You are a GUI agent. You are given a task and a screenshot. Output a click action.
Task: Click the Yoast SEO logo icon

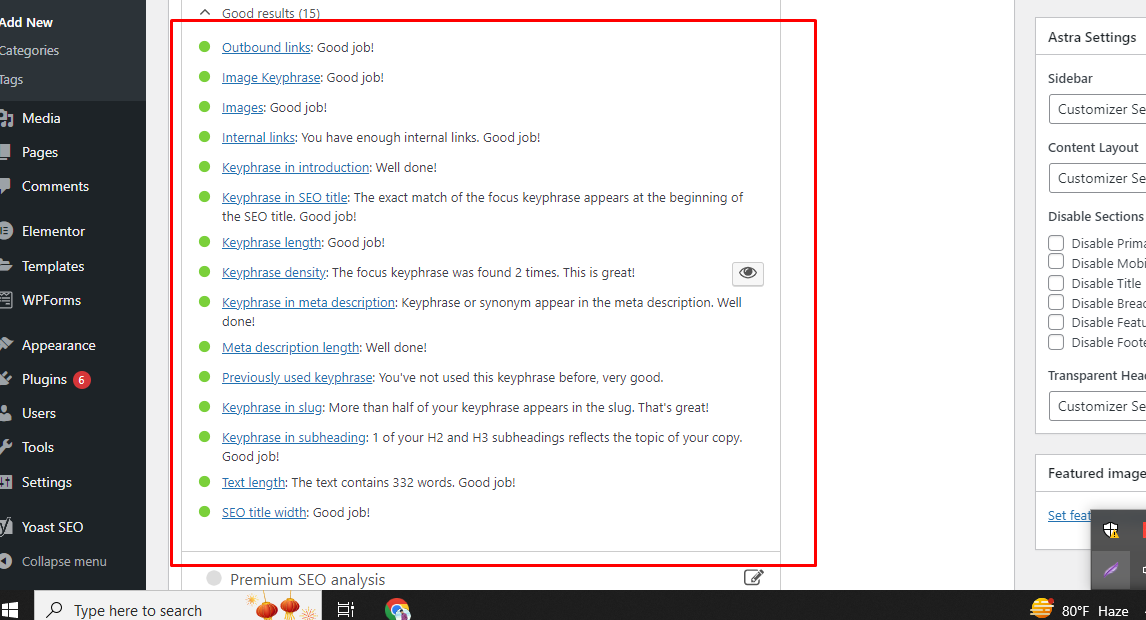6,526
